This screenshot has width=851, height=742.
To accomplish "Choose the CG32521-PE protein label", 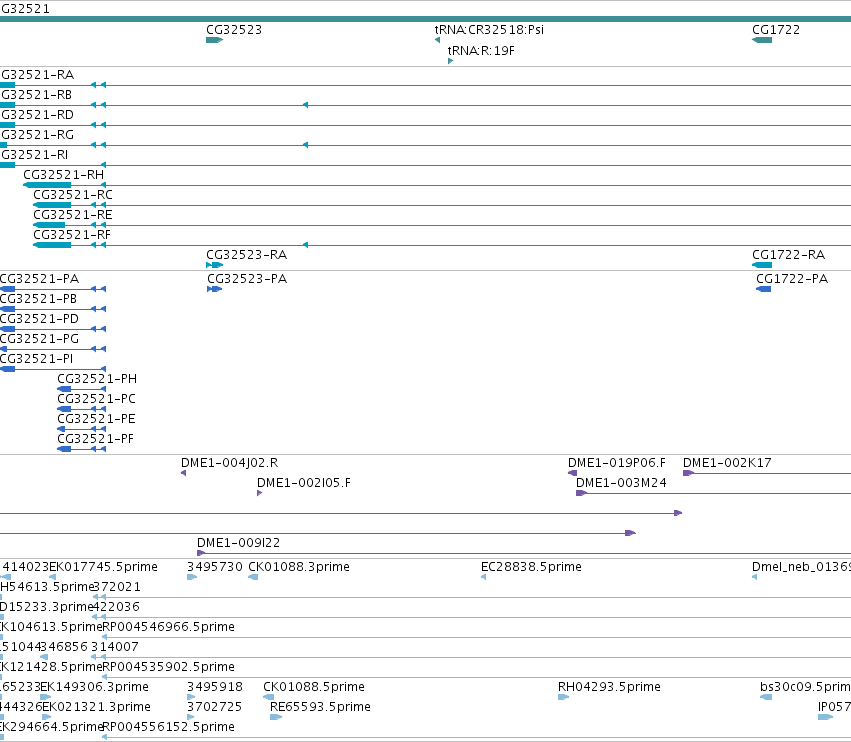I will 97,419.
